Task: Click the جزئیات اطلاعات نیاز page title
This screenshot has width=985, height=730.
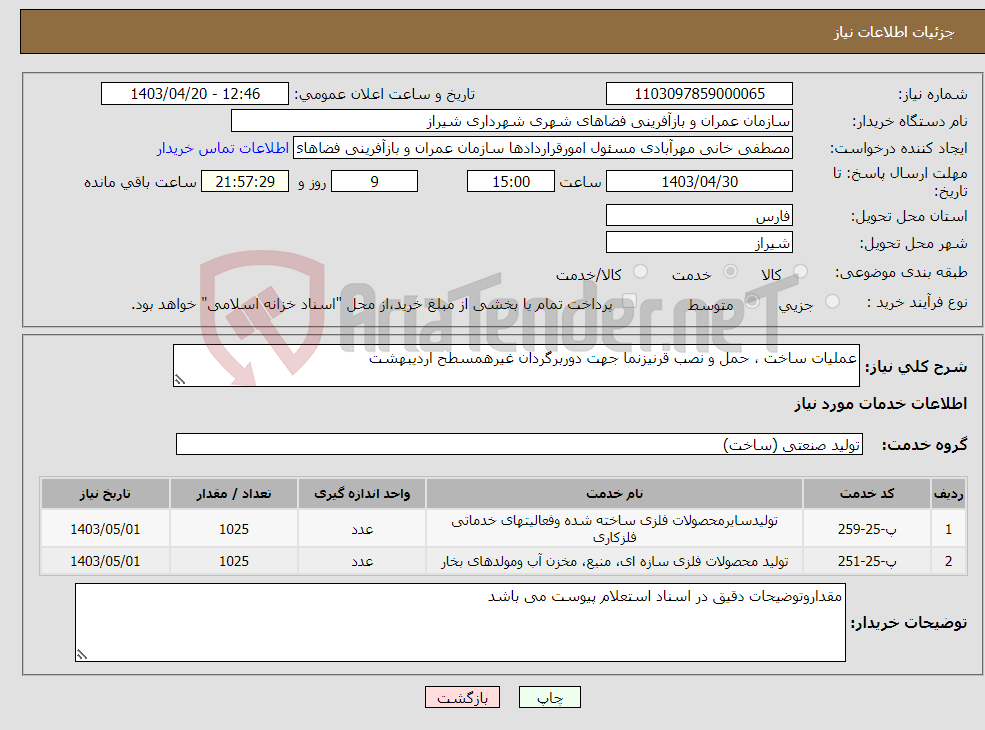Action: point(893,32)
